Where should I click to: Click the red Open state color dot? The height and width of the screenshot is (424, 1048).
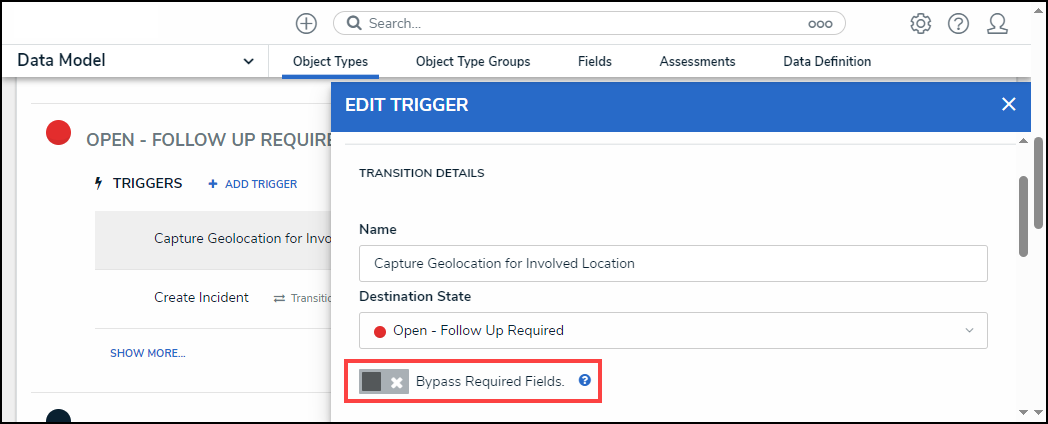coord(59,133)
